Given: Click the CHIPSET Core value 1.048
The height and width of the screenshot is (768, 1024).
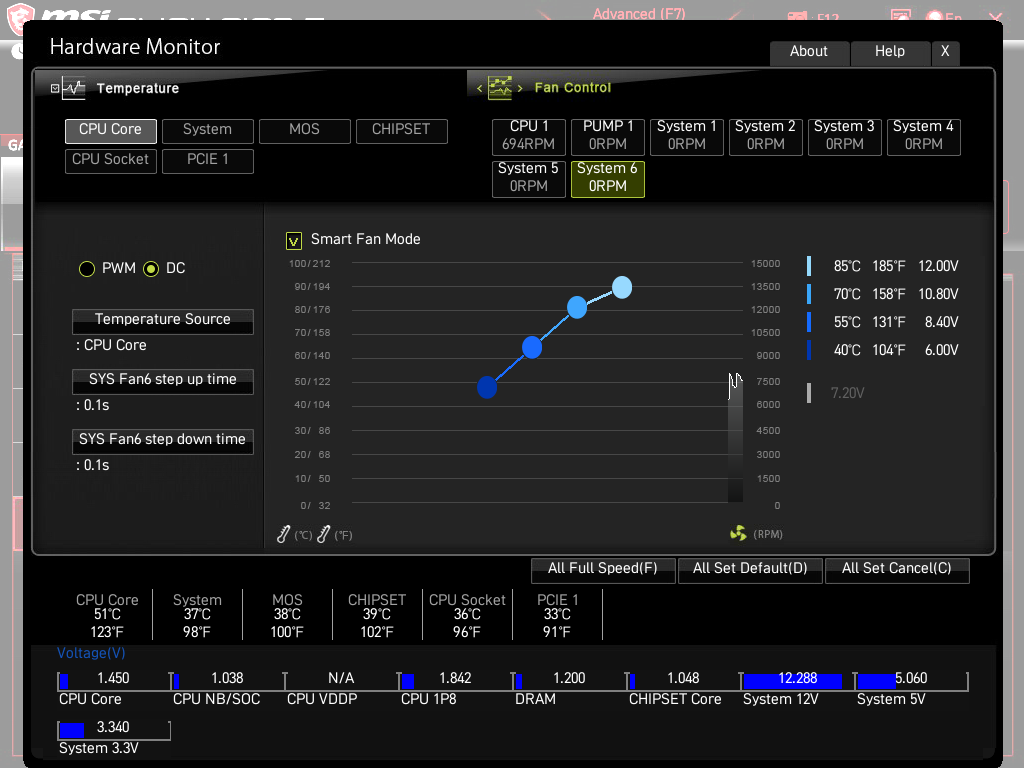Looking at the screenshot, I should 683,679.
